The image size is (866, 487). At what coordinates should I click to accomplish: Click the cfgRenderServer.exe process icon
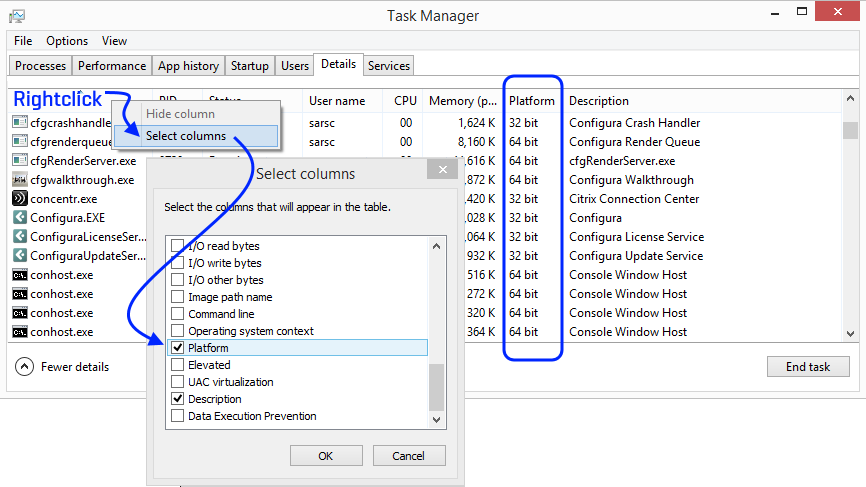tap(20, 161)
